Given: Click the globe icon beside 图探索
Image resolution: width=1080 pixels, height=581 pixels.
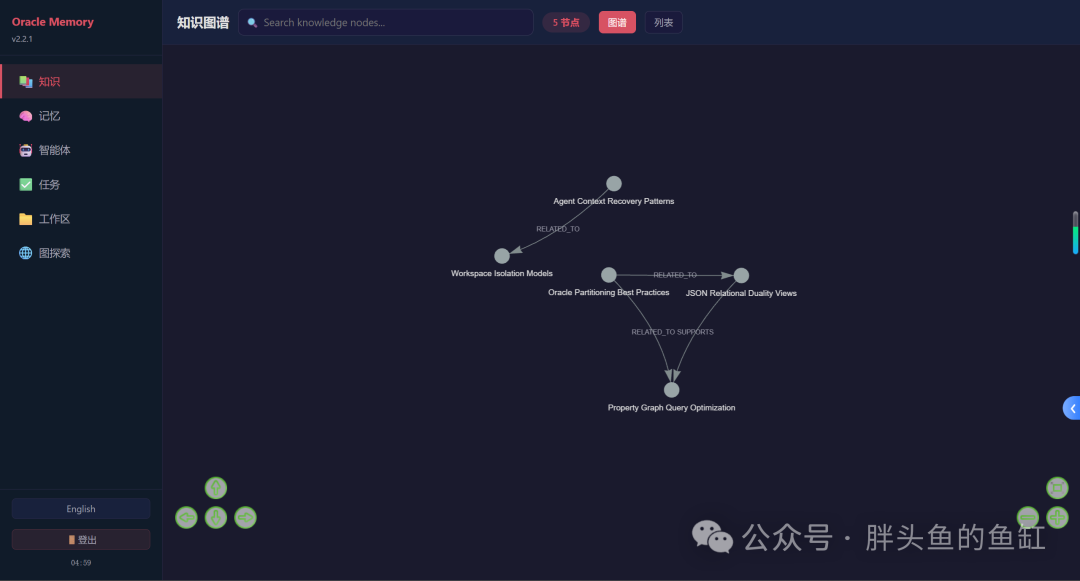Looking at the screenshot, I should pos(25,253).
